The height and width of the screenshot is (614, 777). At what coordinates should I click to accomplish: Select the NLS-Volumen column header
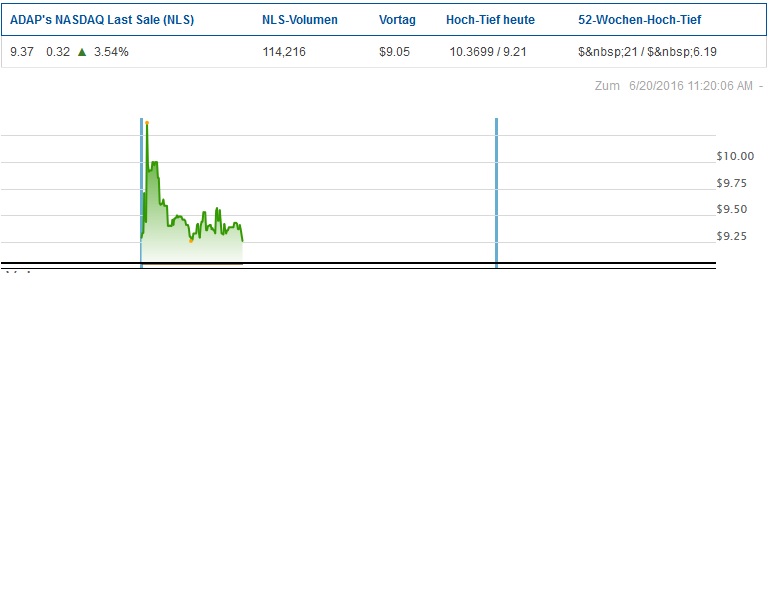(300, 20)
